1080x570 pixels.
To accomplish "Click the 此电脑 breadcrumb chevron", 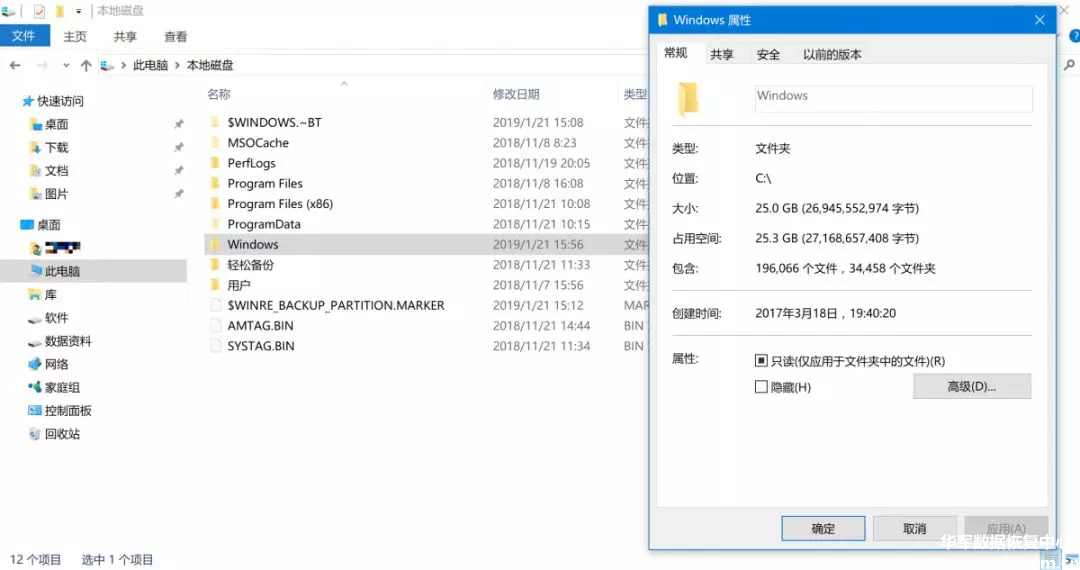I will pyautogui.click(x=177, y=65).
